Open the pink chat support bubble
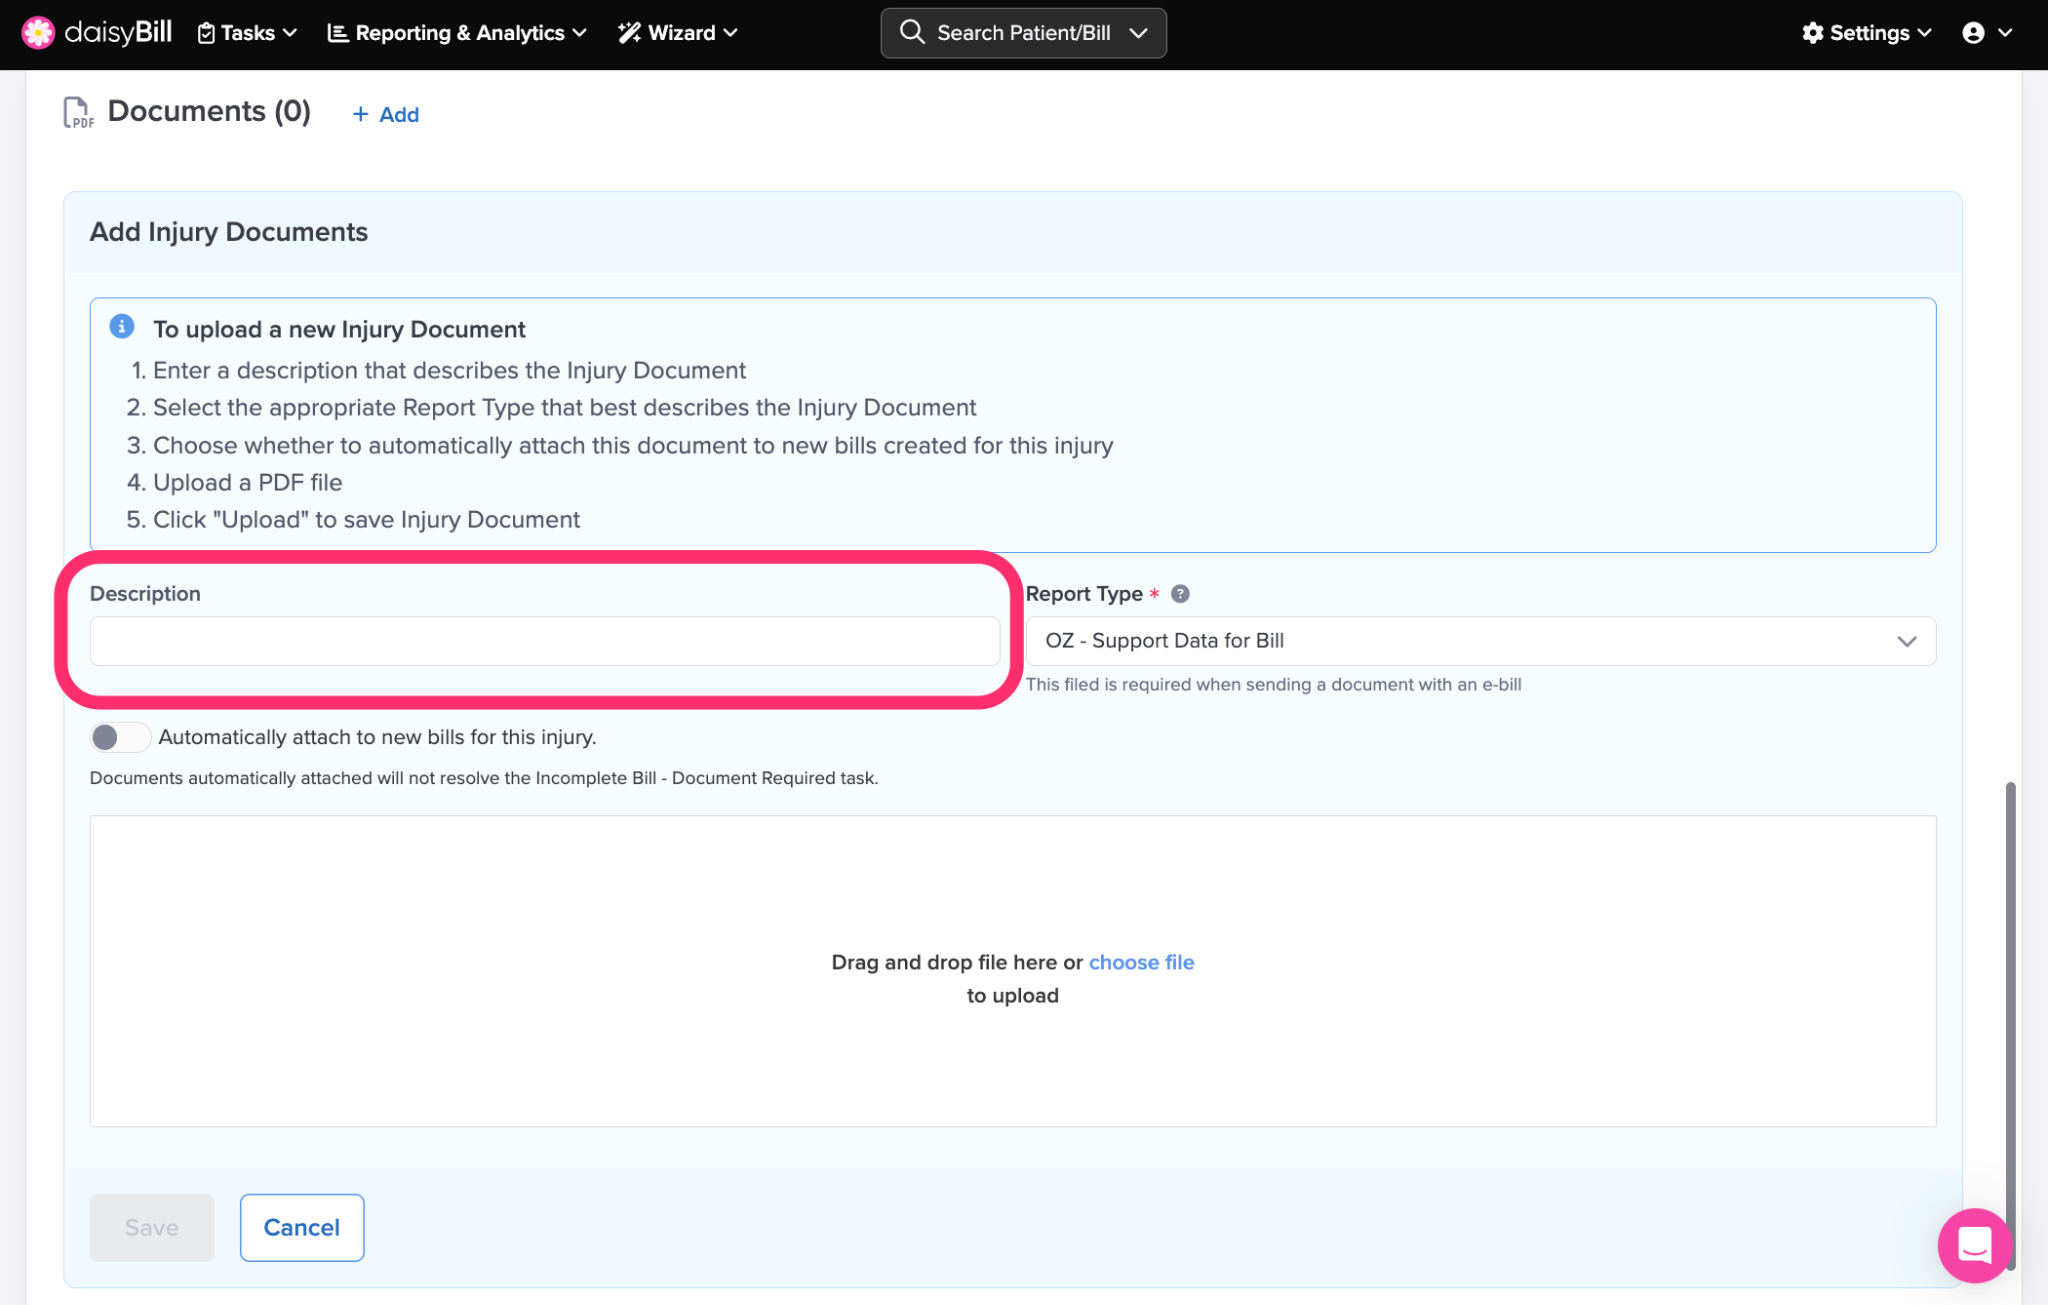 [1973, 1245]
